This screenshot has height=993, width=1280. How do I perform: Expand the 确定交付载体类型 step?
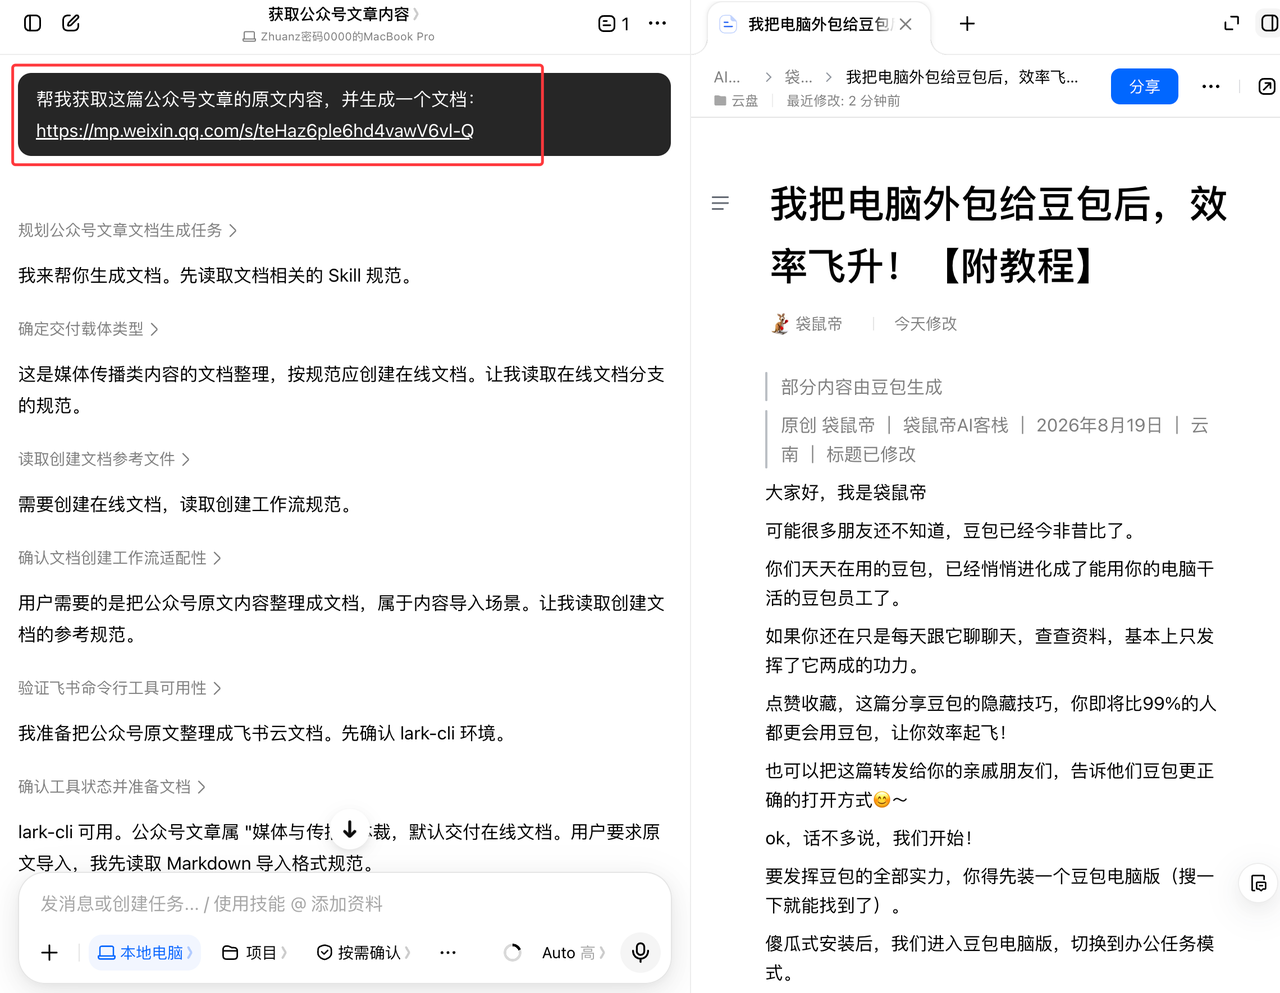pos(89,329)
